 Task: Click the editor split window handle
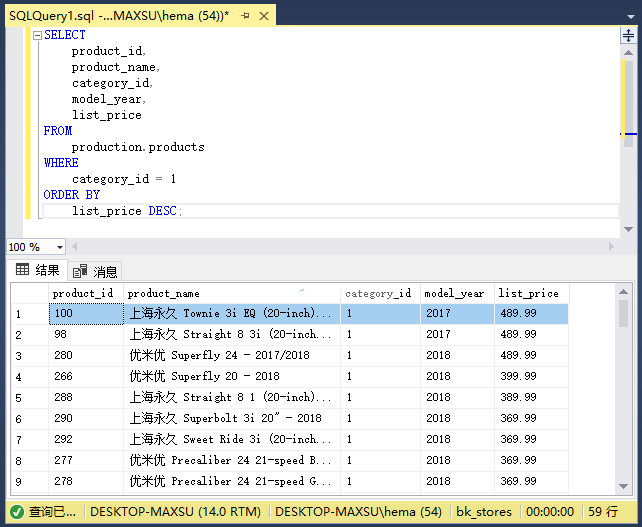pyautogui.click(x=628, y=35)
